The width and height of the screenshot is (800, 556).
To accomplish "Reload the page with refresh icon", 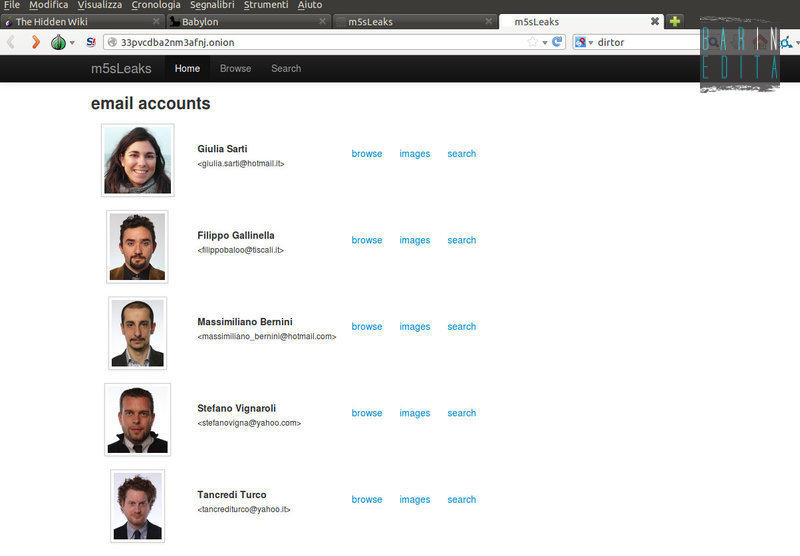I will coord(557,42).
